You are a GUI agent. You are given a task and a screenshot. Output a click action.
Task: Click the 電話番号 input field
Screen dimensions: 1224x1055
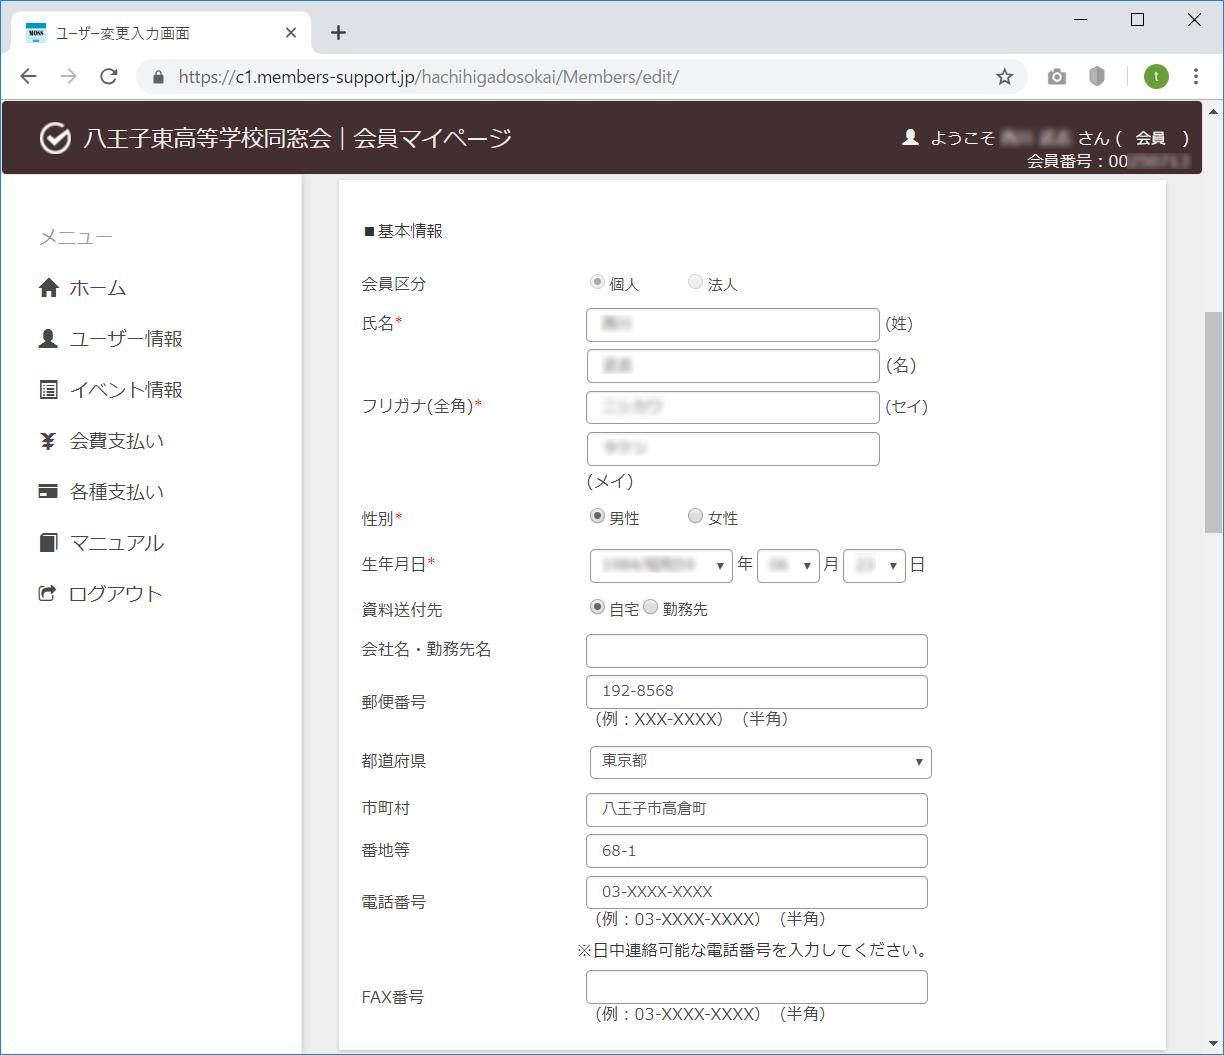click(x=757, y=893)
